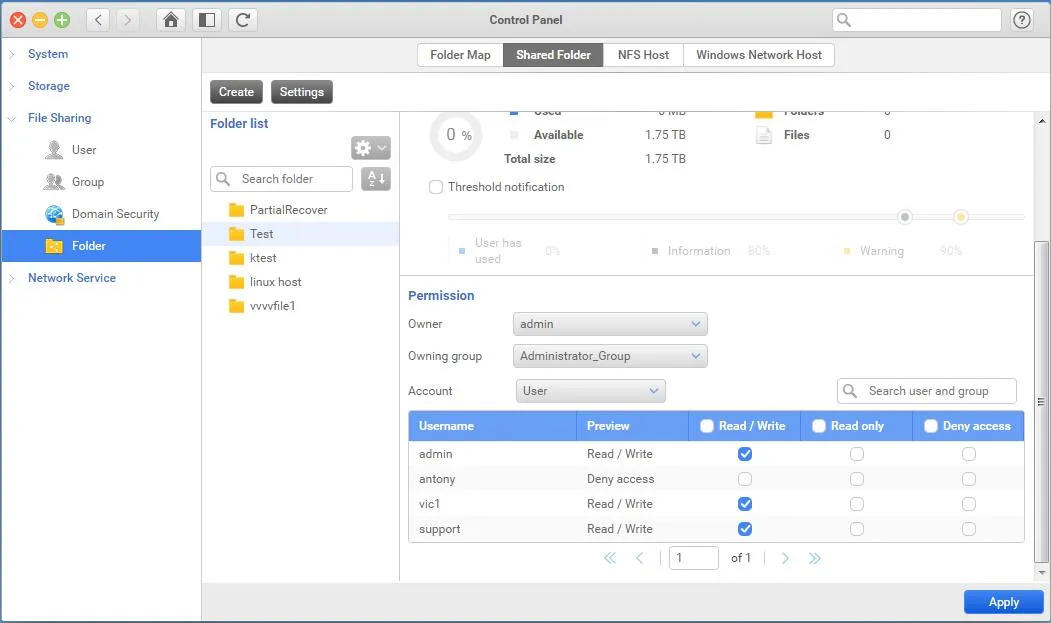The image size is (1051, 623).
Task: Click the Warning threshold slider handle
Action: click(961, 217)
